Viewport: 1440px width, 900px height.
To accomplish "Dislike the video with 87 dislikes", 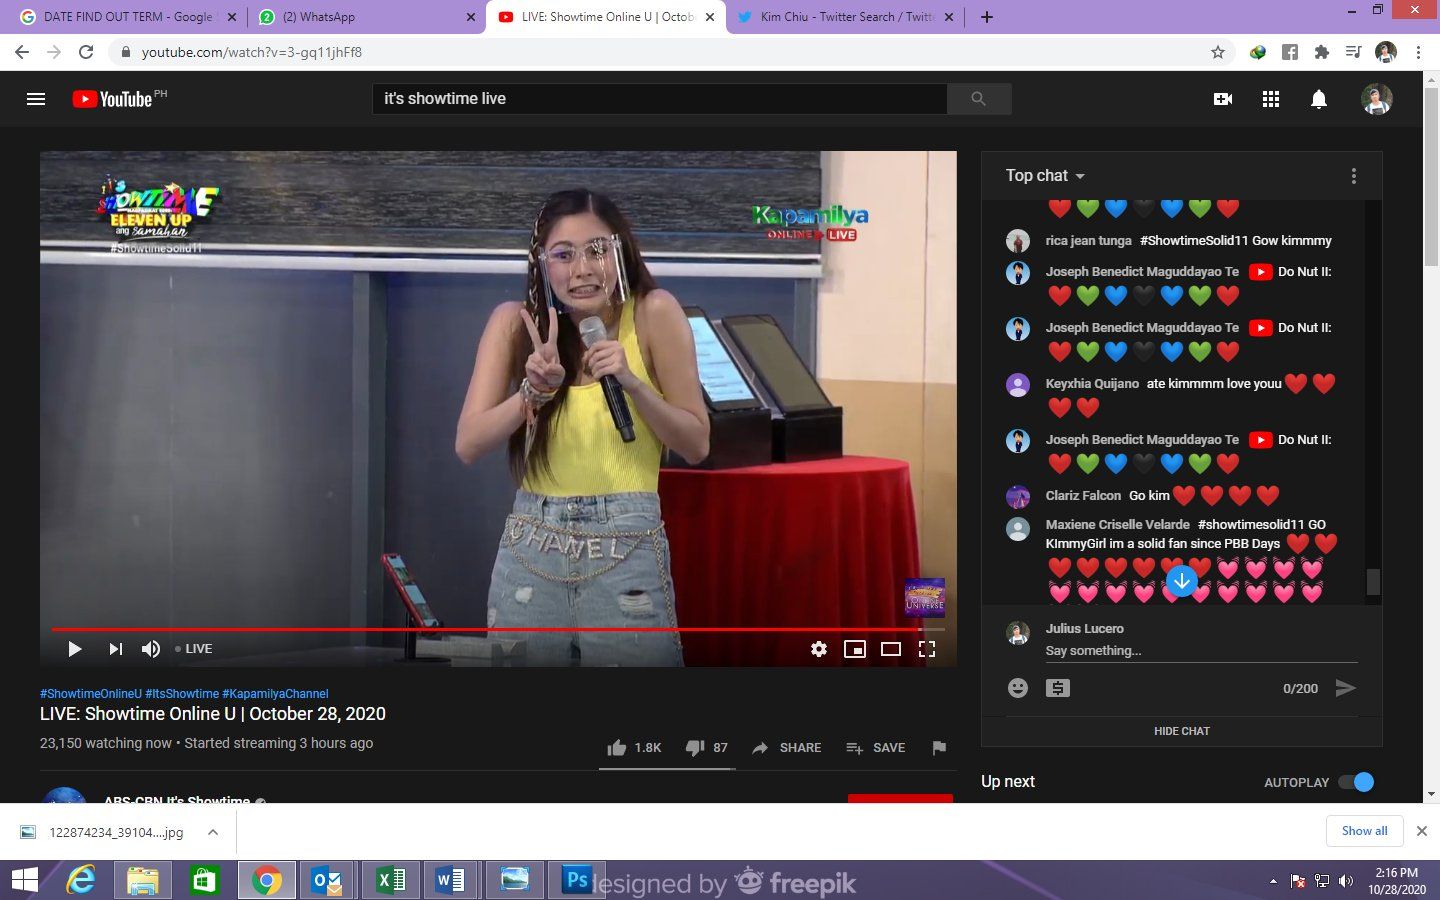I will pos(706,748).
